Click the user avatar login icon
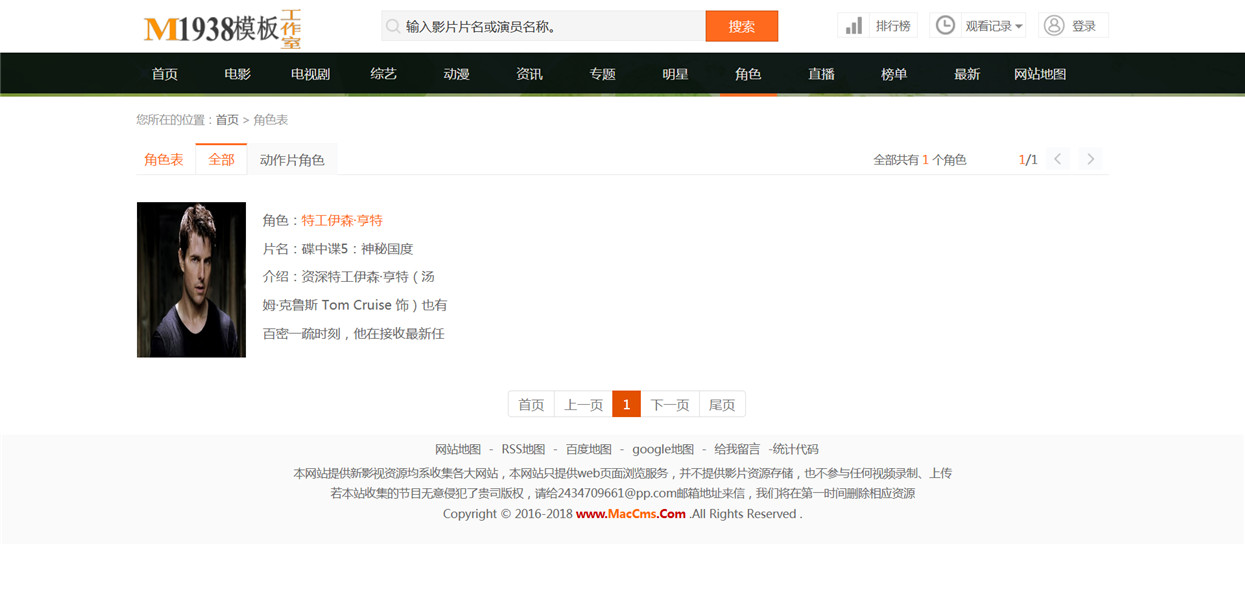The width and height of the screenshot is (1245, 593). click(1054, 26)
